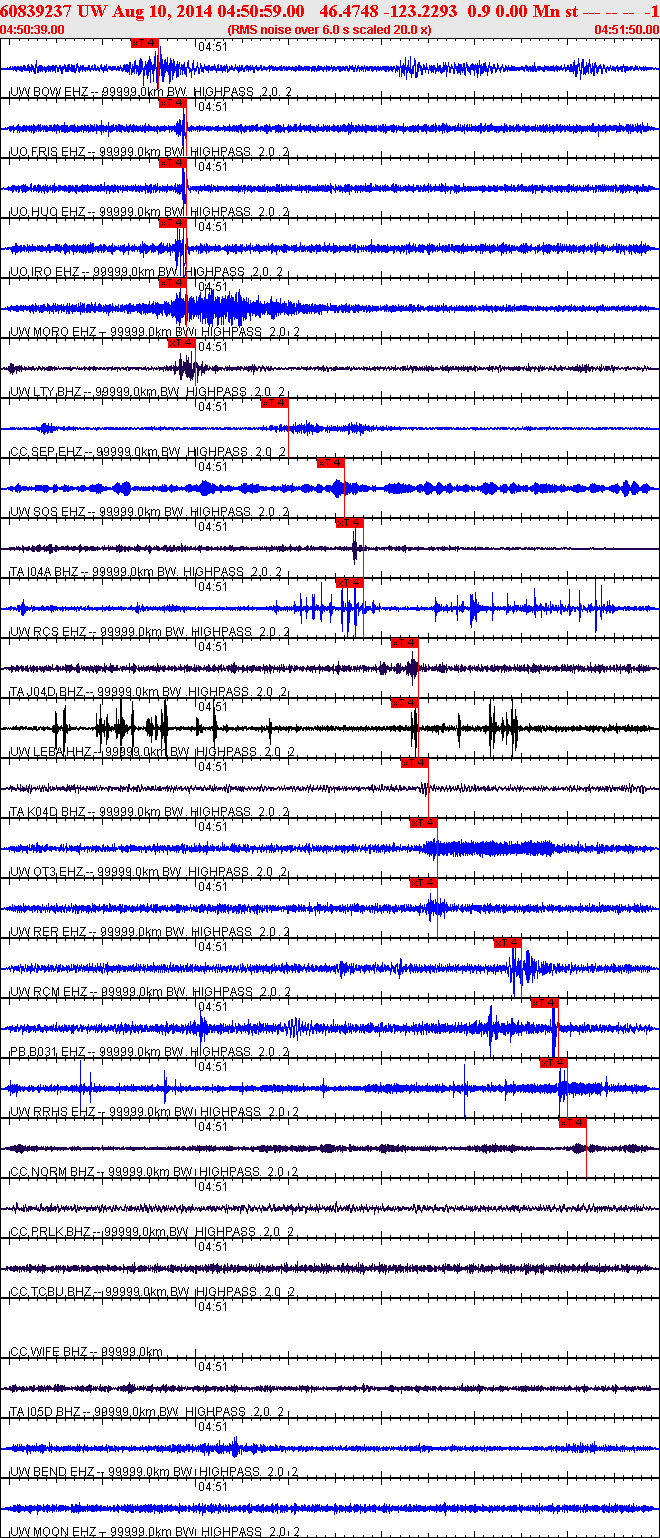
Task: Select the TA J04D BHZ station label
Action: pos(46,692)
